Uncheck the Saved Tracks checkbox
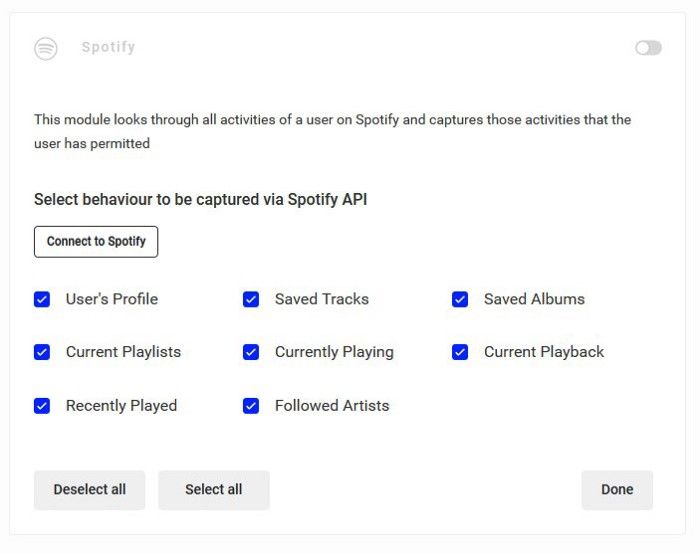This screenshot has width=700, height=554. [251, 299]
